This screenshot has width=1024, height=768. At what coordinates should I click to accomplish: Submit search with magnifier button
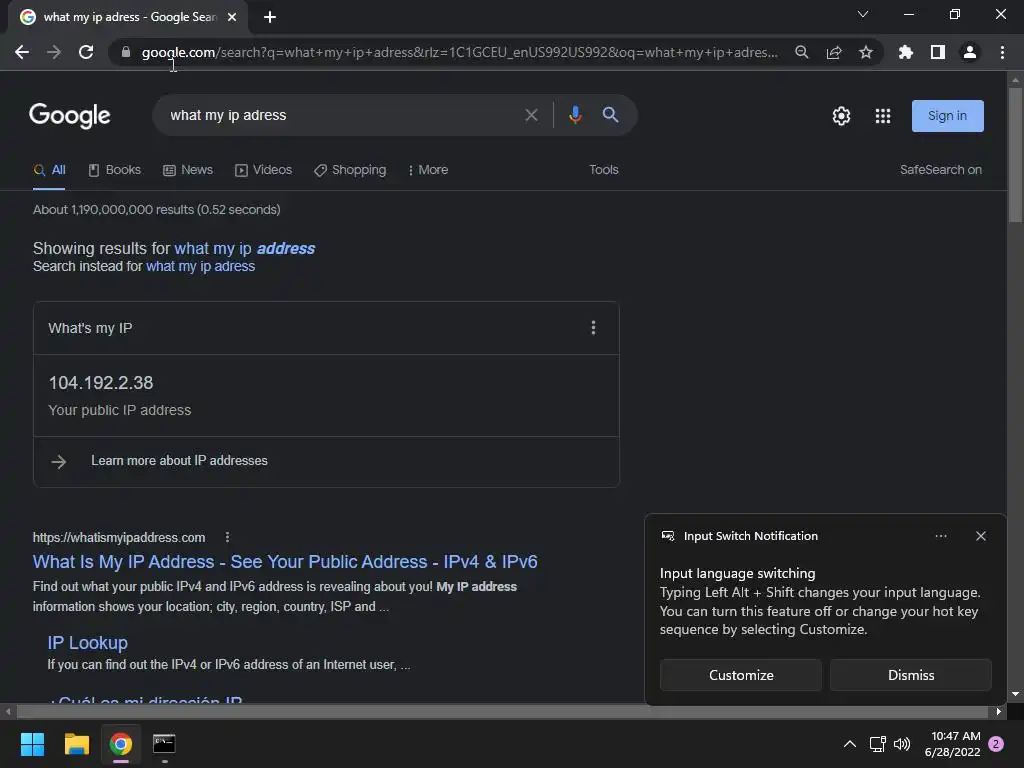tap(610, 115)
